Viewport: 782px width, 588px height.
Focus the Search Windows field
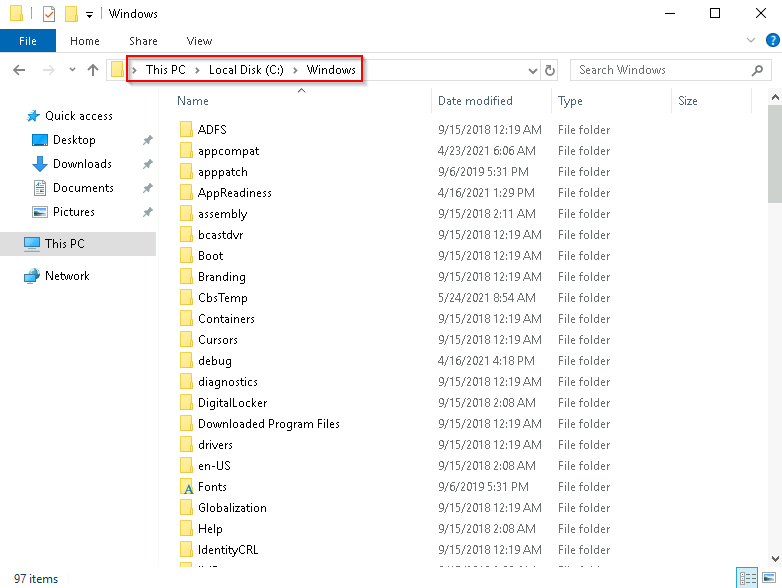pos(671,70)
